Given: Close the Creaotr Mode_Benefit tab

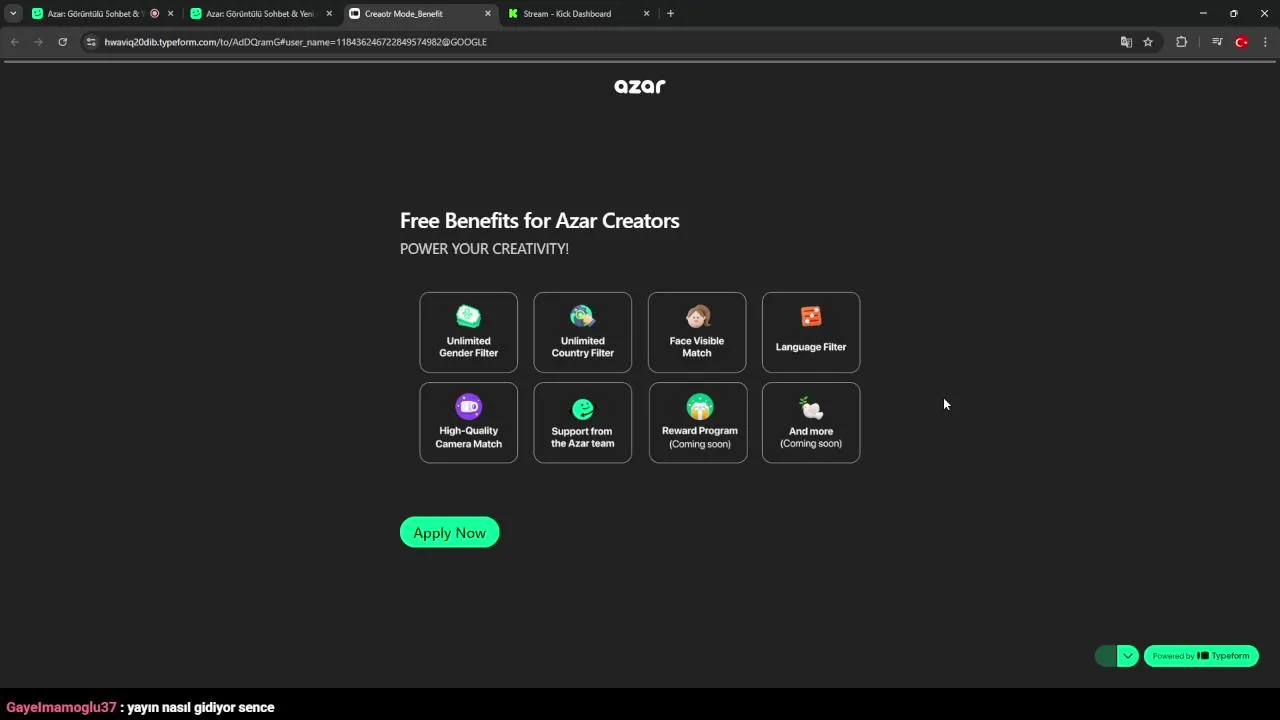Looking at the screenshot, I should click(488, 14).
